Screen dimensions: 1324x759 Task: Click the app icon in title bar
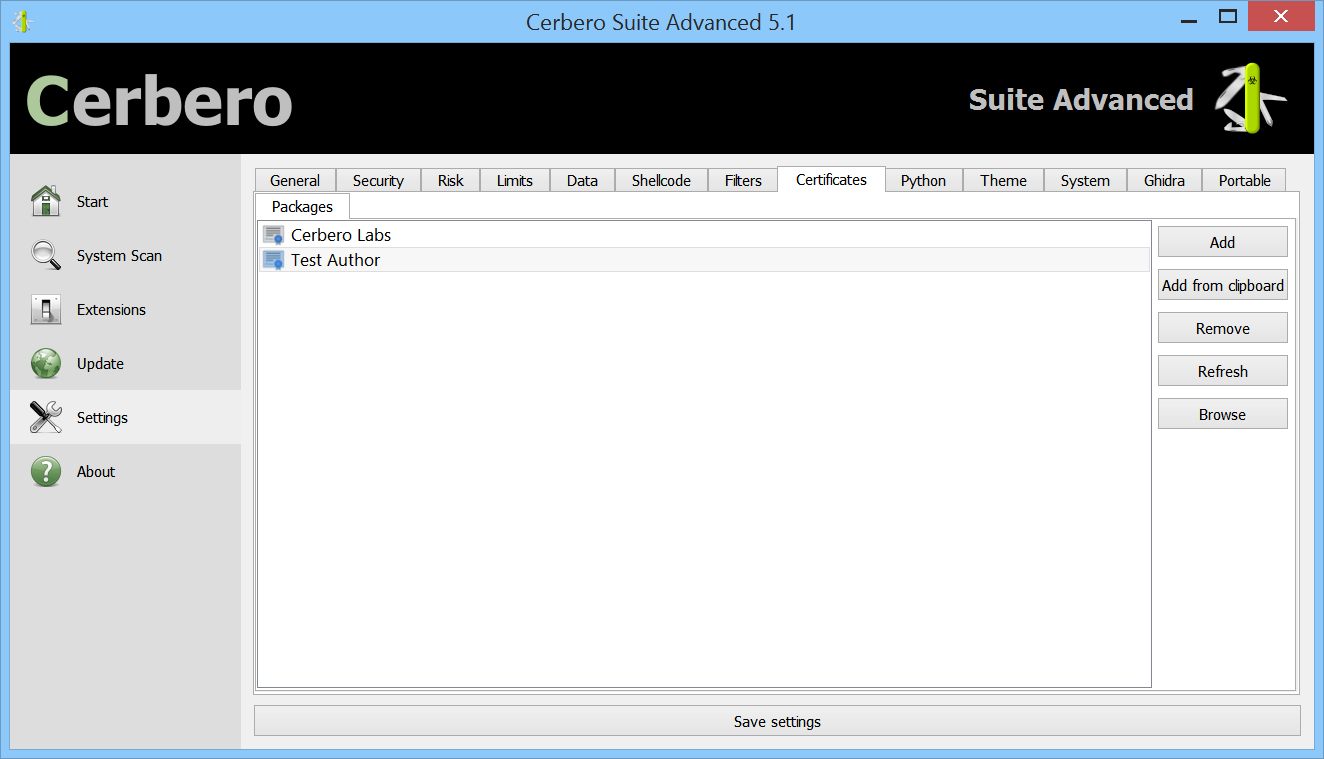tap(21, 21)
